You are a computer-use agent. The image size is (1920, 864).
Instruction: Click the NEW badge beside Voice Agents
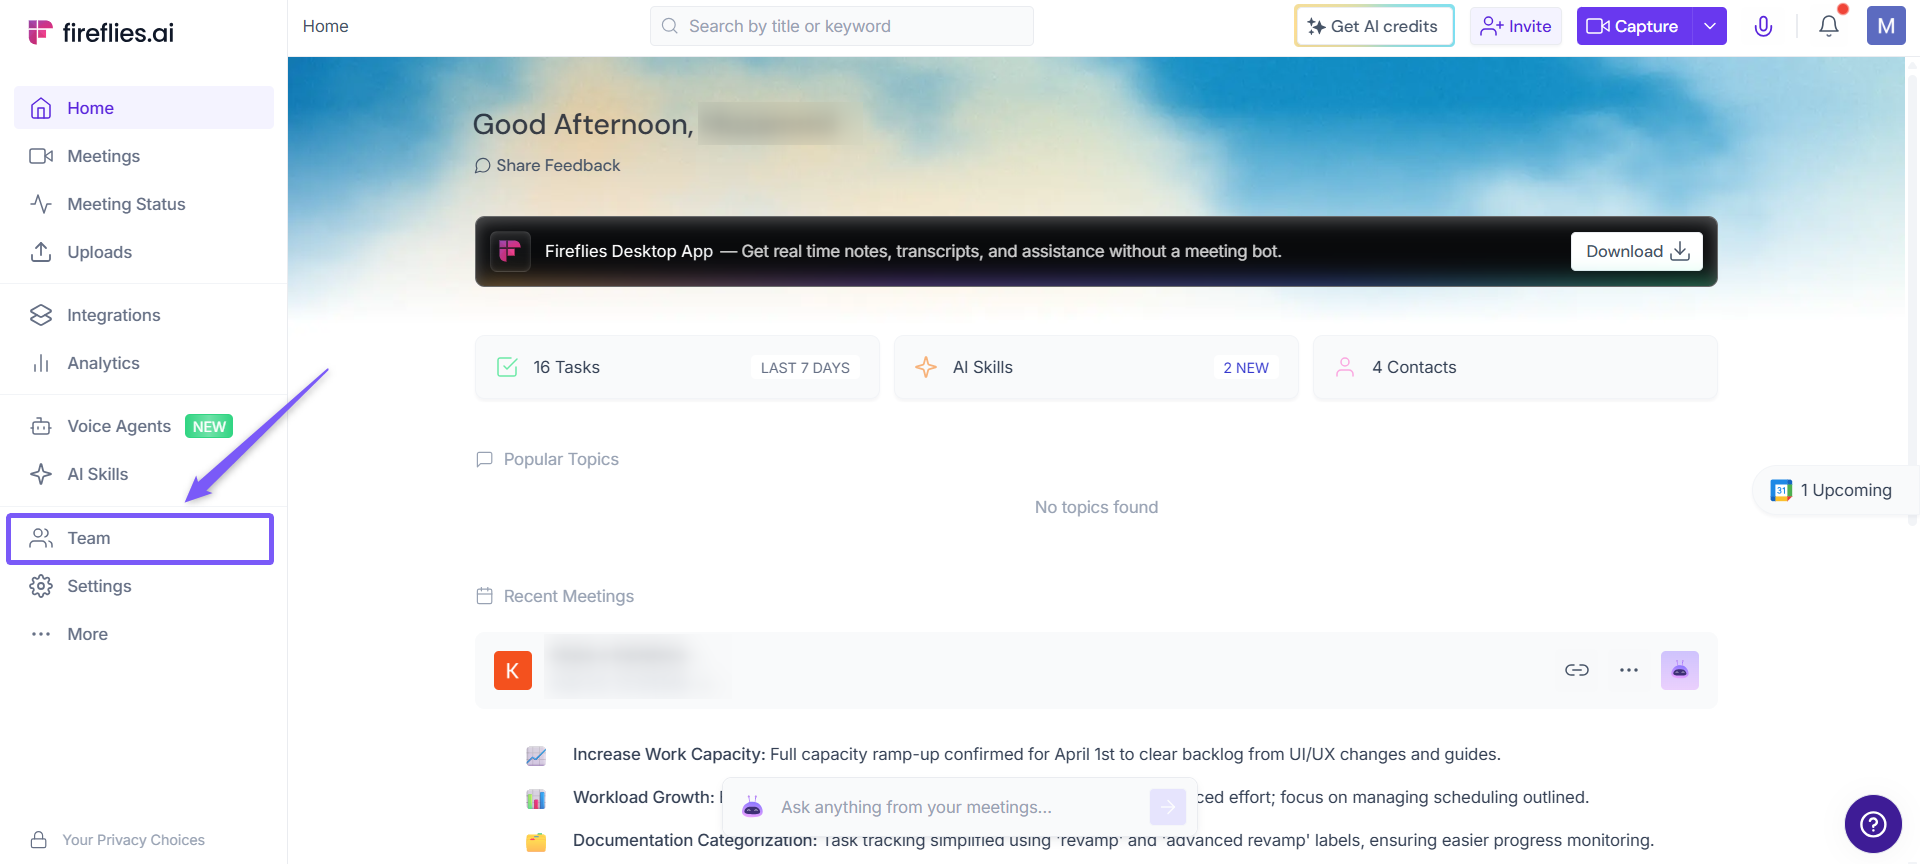[x=209, y=426]
